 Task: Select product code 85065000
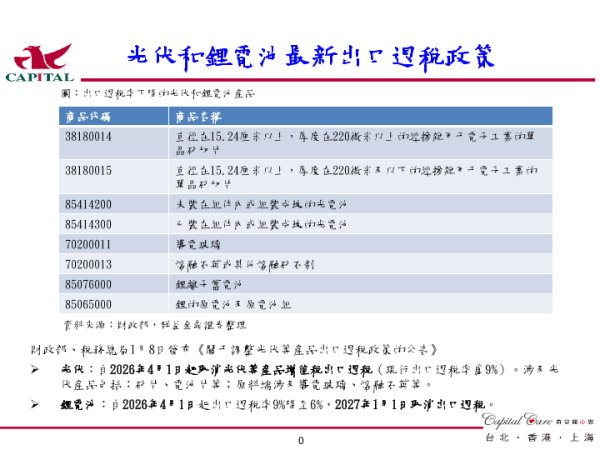coord(88,302)
